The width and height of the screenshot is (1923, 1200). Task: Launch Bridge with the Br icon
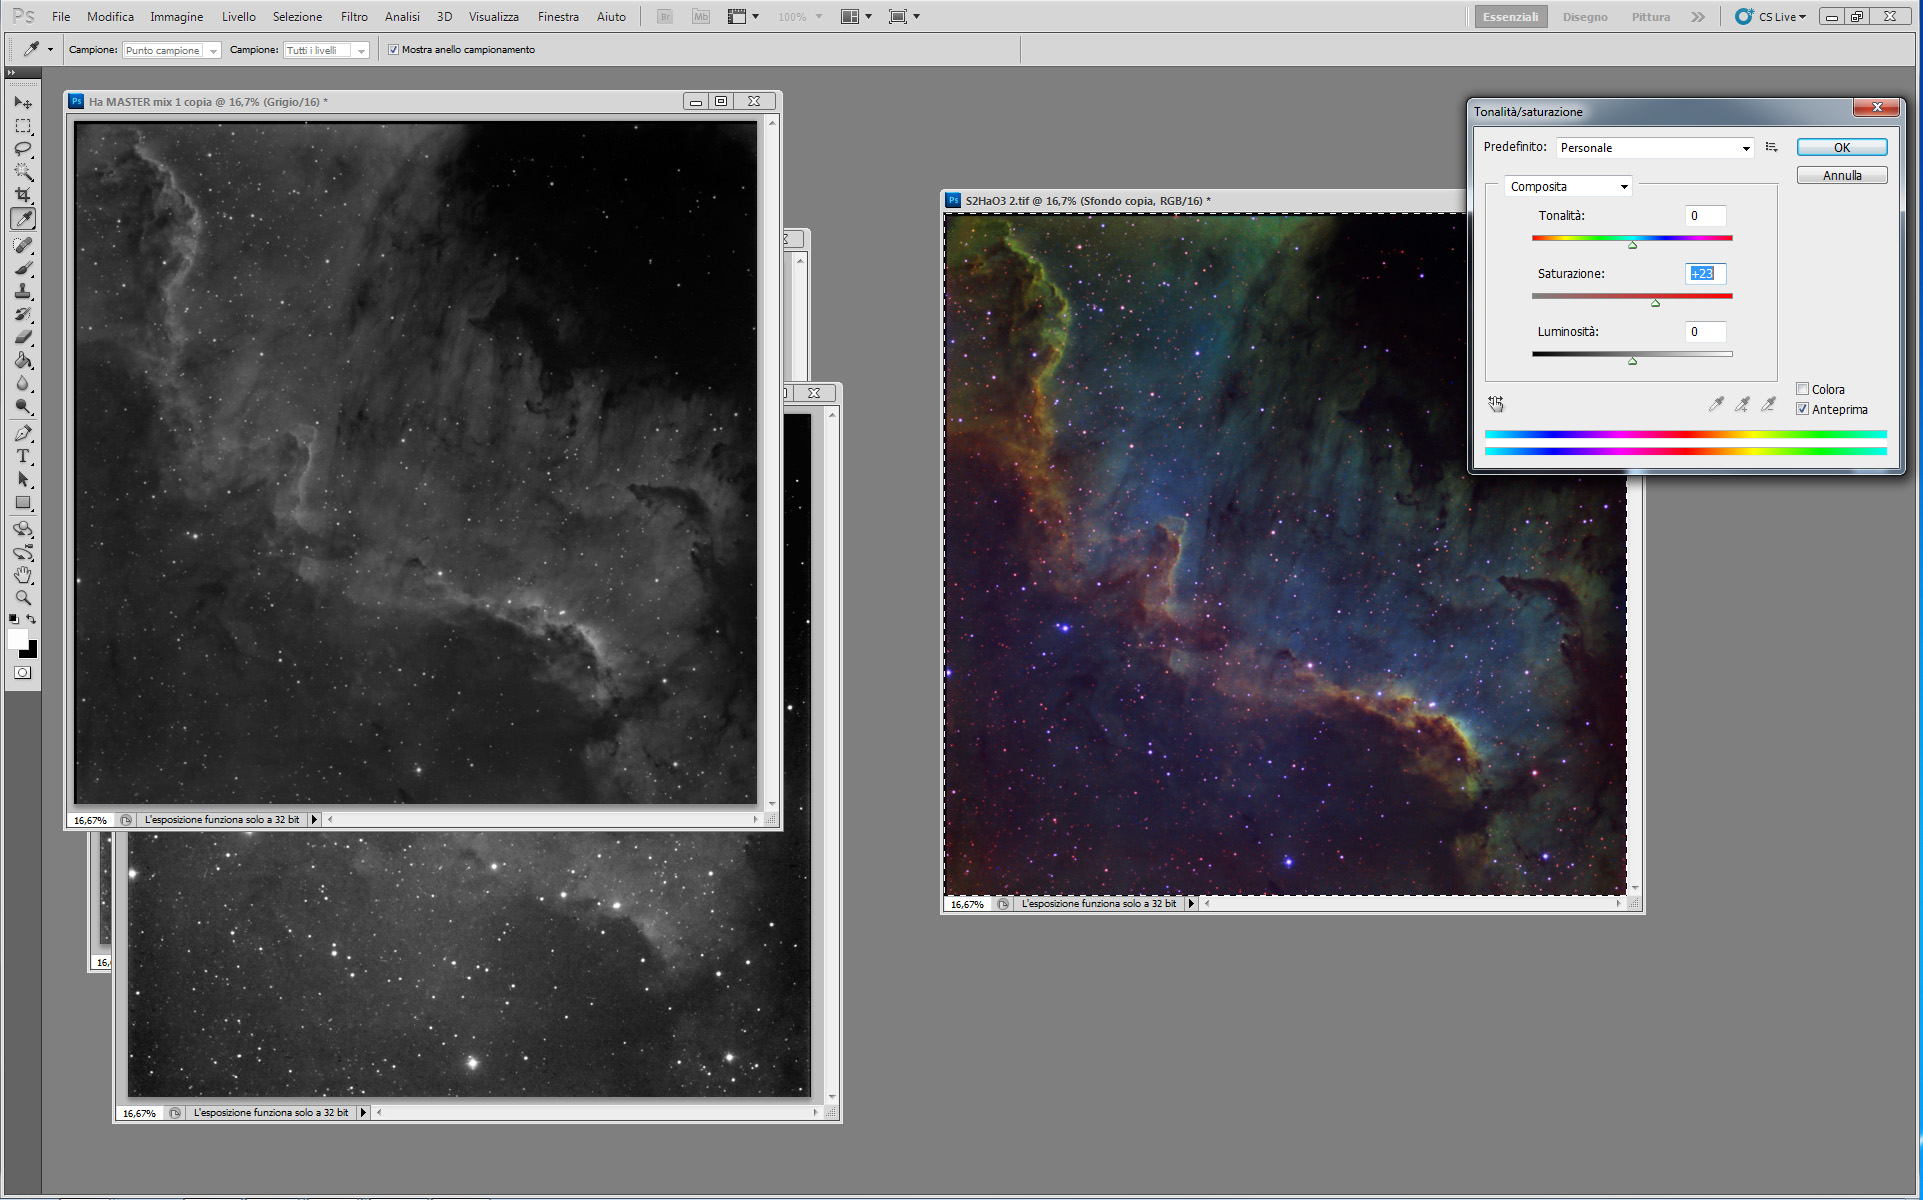(x=665, y=17)
